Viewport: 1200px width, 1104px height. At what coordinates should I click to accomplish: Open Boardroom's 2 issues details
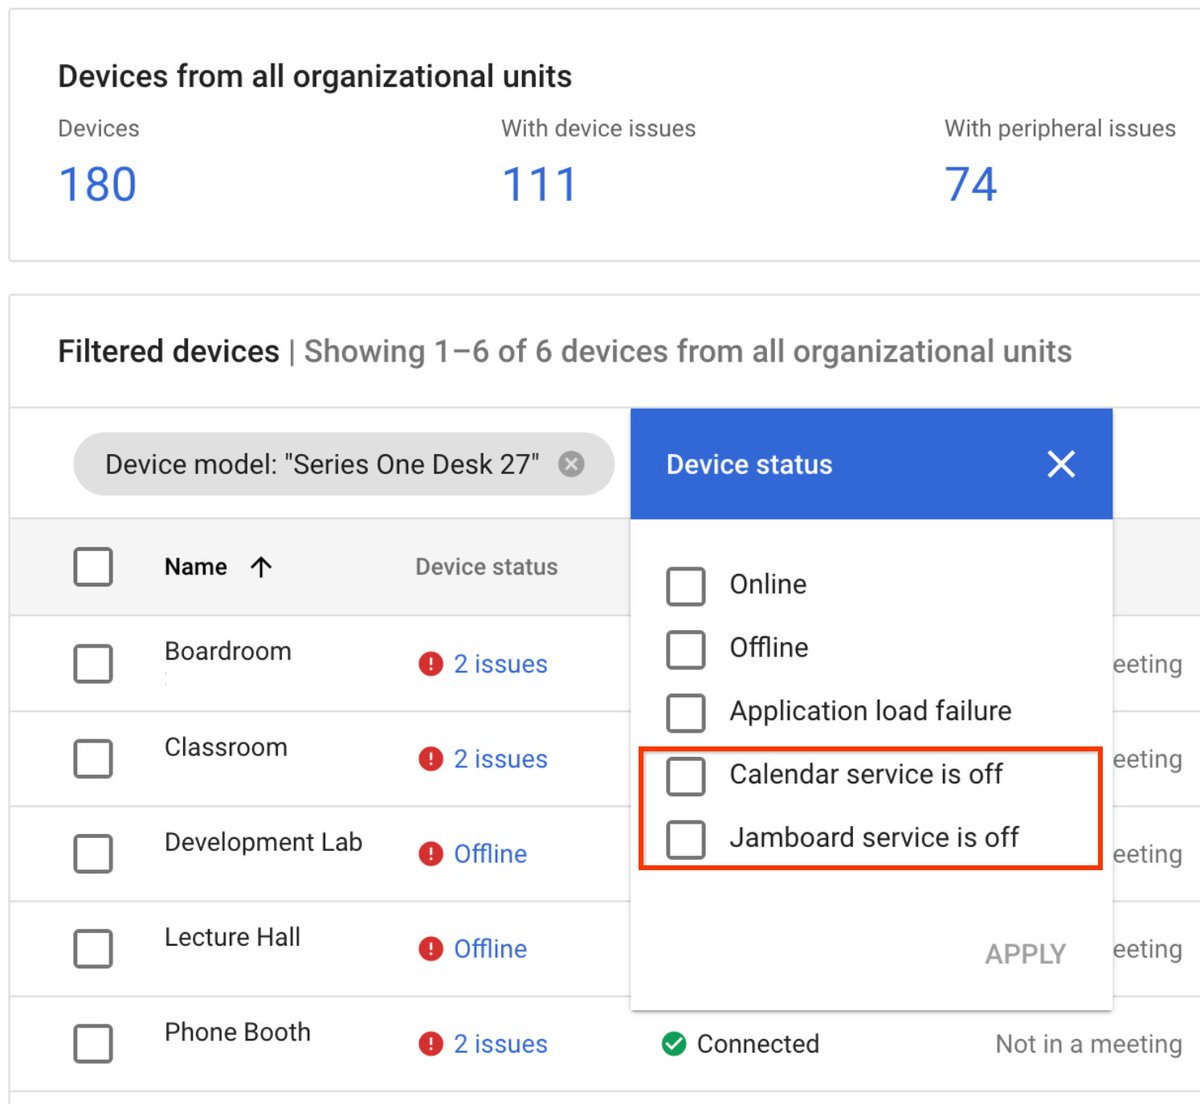[500, 663]
